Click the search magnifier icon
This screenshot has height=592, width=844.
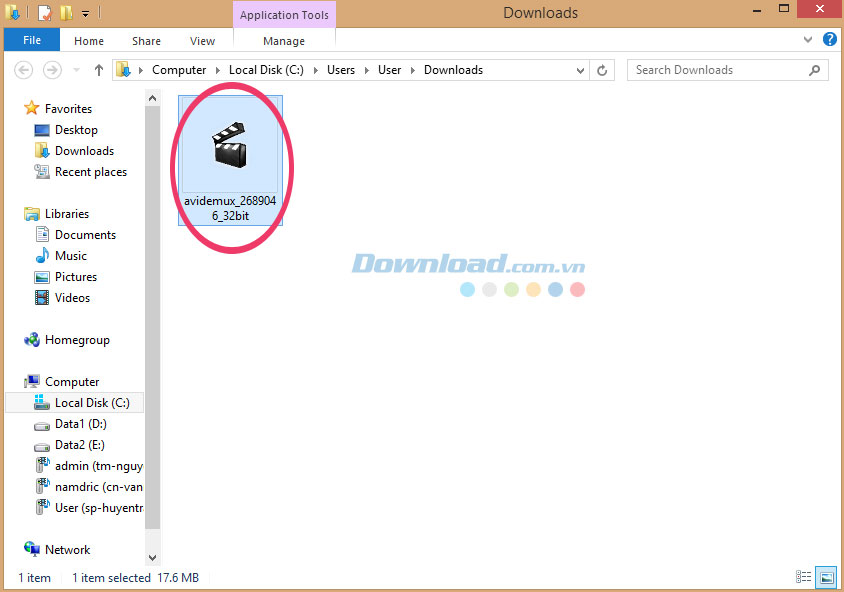click(x=814, y=70)
